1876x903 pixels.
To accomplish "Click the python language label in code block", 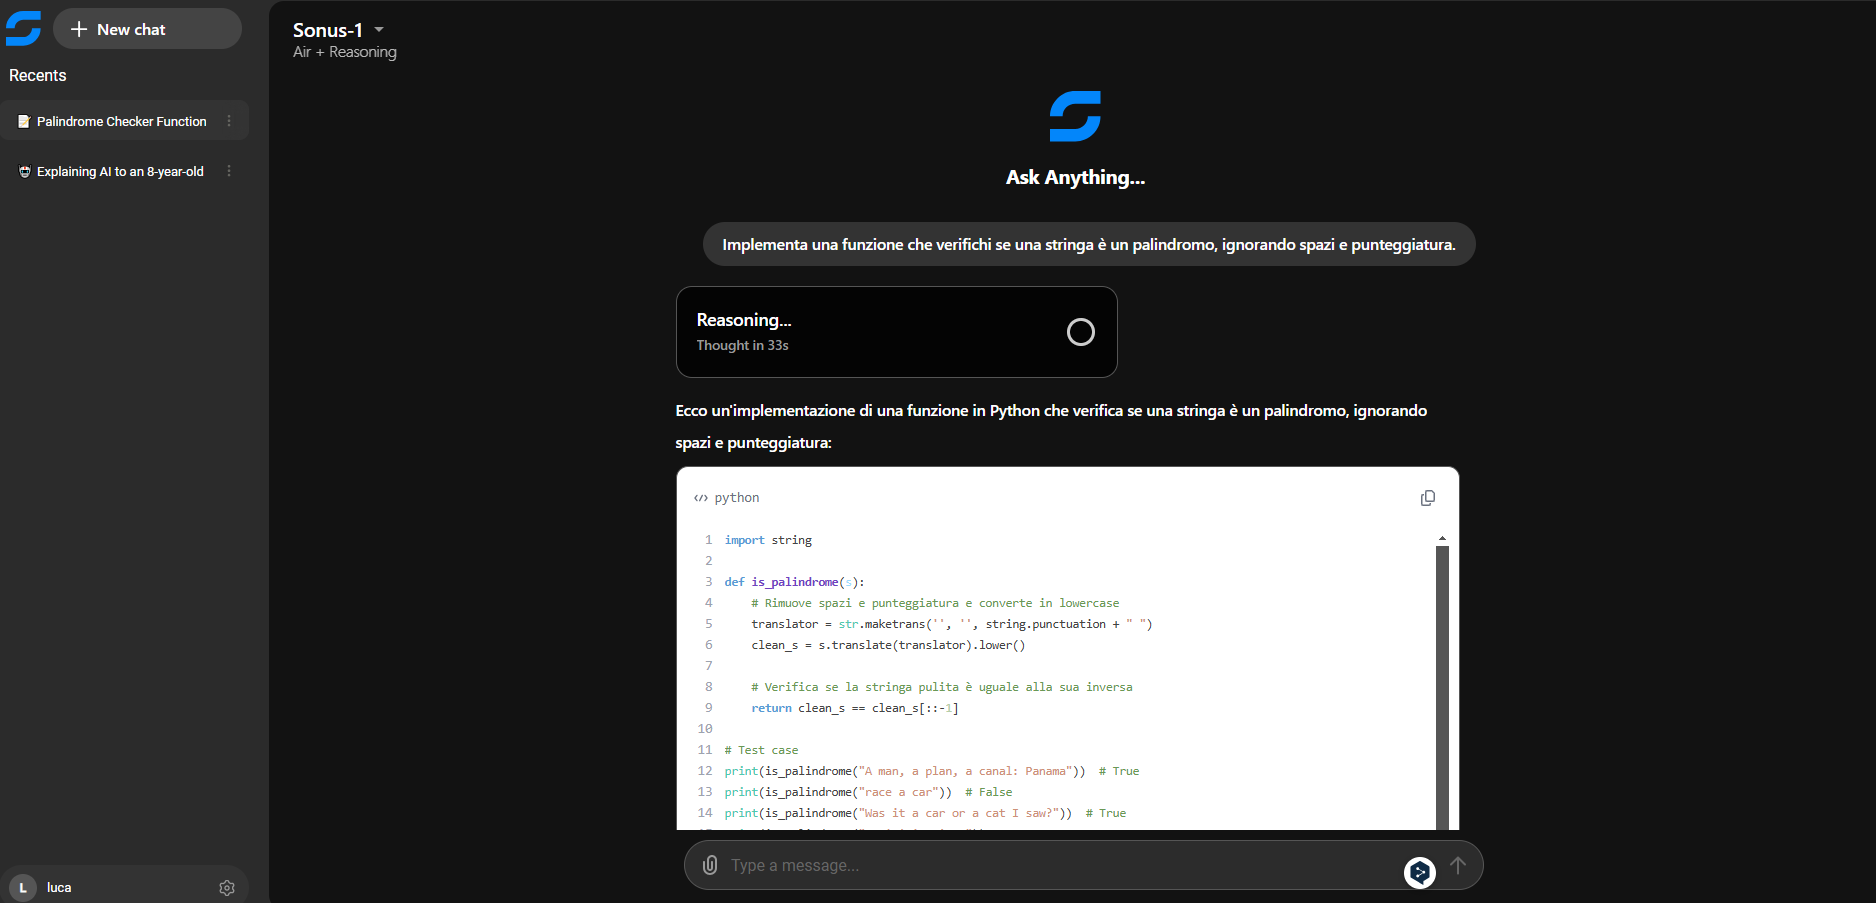I will pos(737,498).
